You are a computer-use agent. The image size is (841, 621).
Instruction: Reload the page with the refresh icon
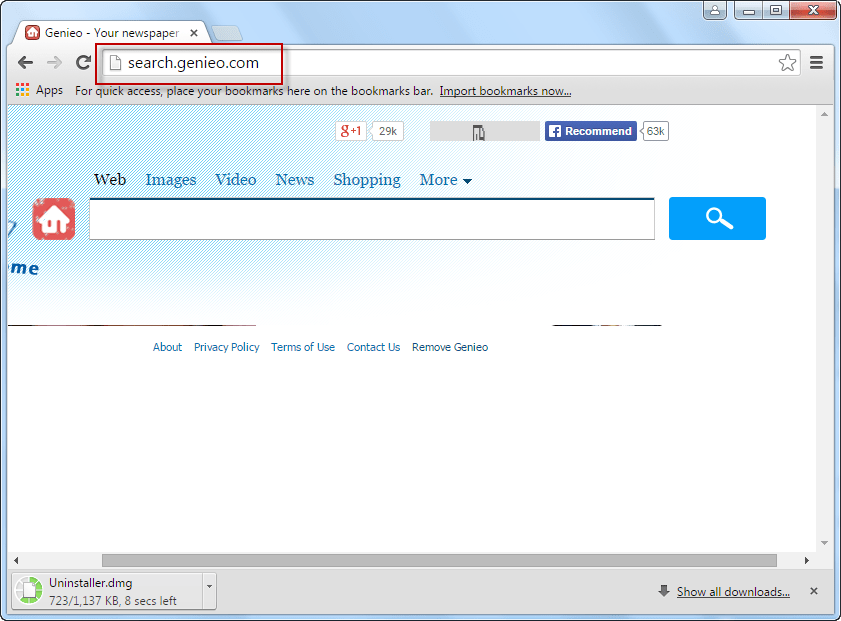coord(83,63)
